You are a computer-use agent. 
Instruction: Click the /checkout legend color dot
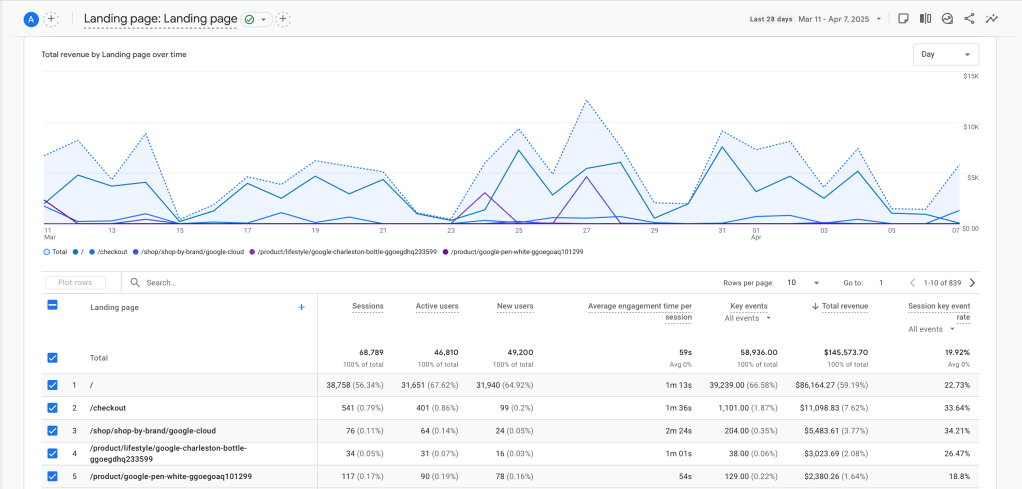[91, 252]
